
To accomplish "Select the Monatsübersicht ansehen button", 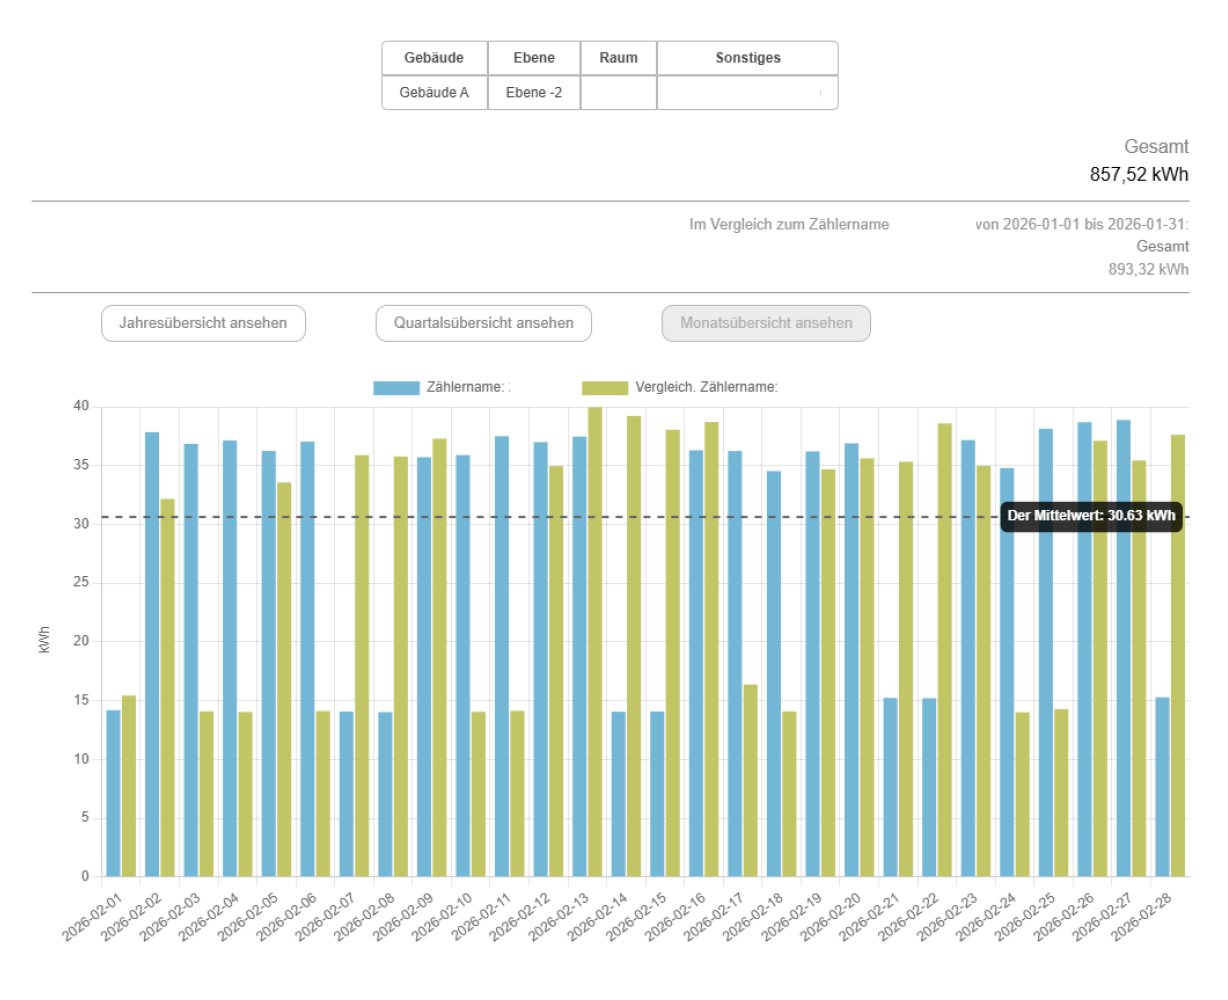I will coord(766,323).
